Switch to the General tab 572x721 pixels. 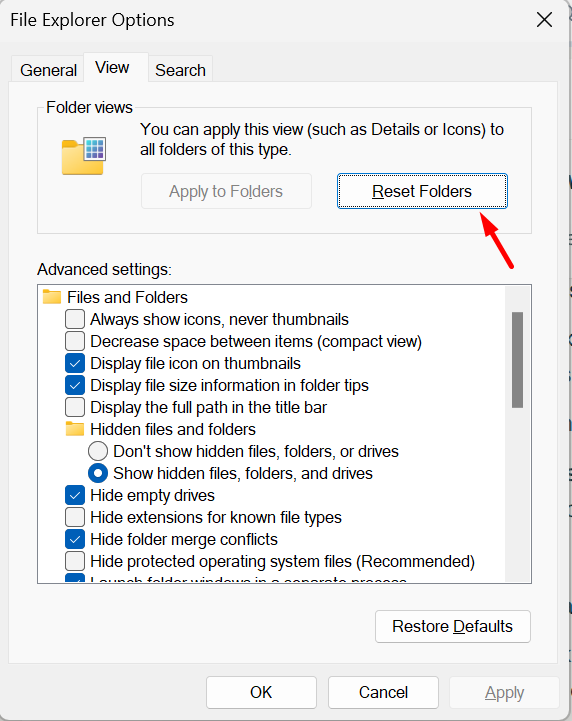(x=48, y=70)
